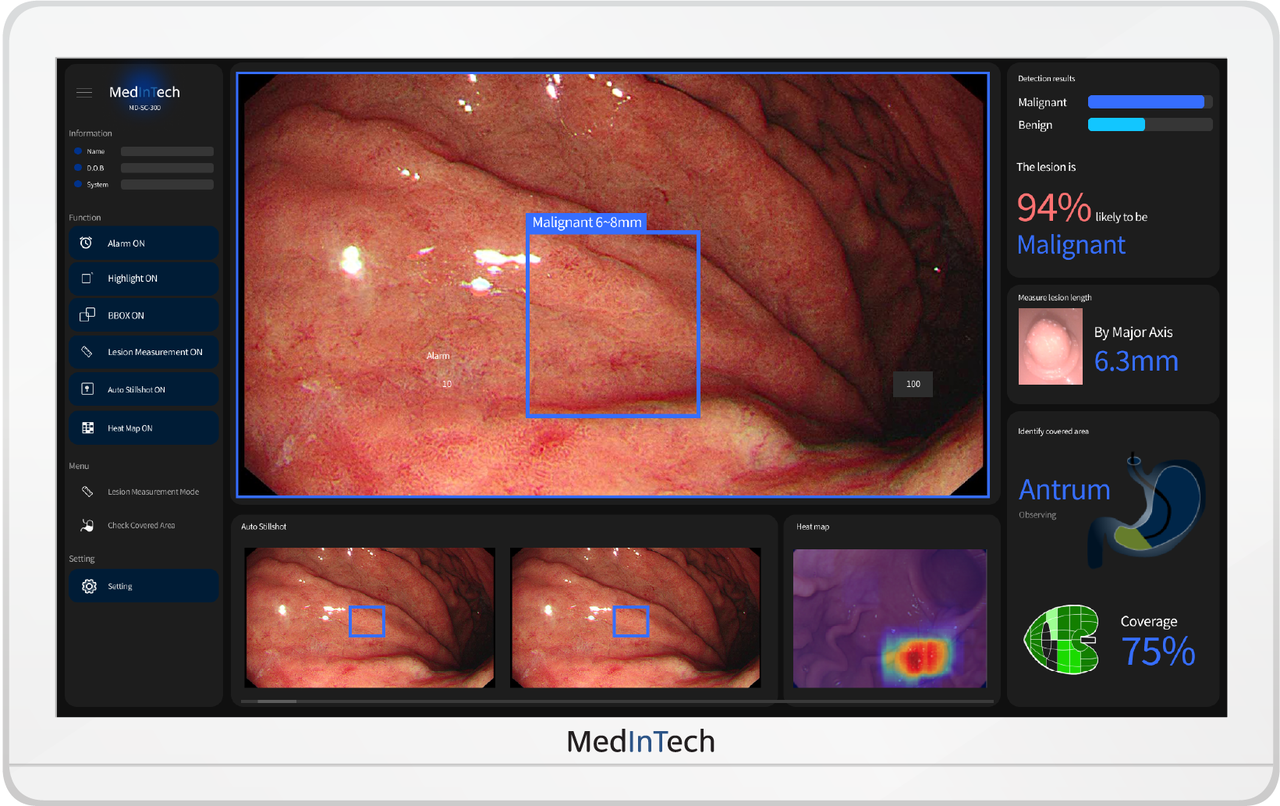Disable the Lesion Measurement ON function
The height and width of the screenshot is (806, 1280).
pos(143,352)
